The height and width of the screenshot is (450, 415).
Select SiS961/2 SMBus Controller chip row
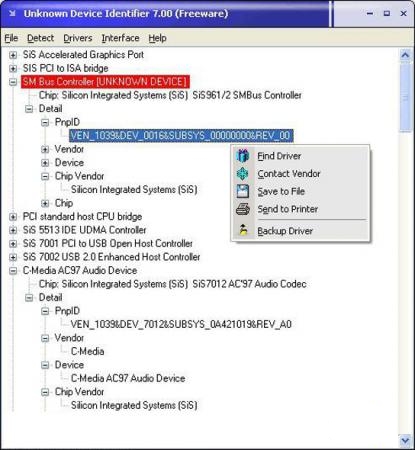pyautogui.click(x=170, y=95)
